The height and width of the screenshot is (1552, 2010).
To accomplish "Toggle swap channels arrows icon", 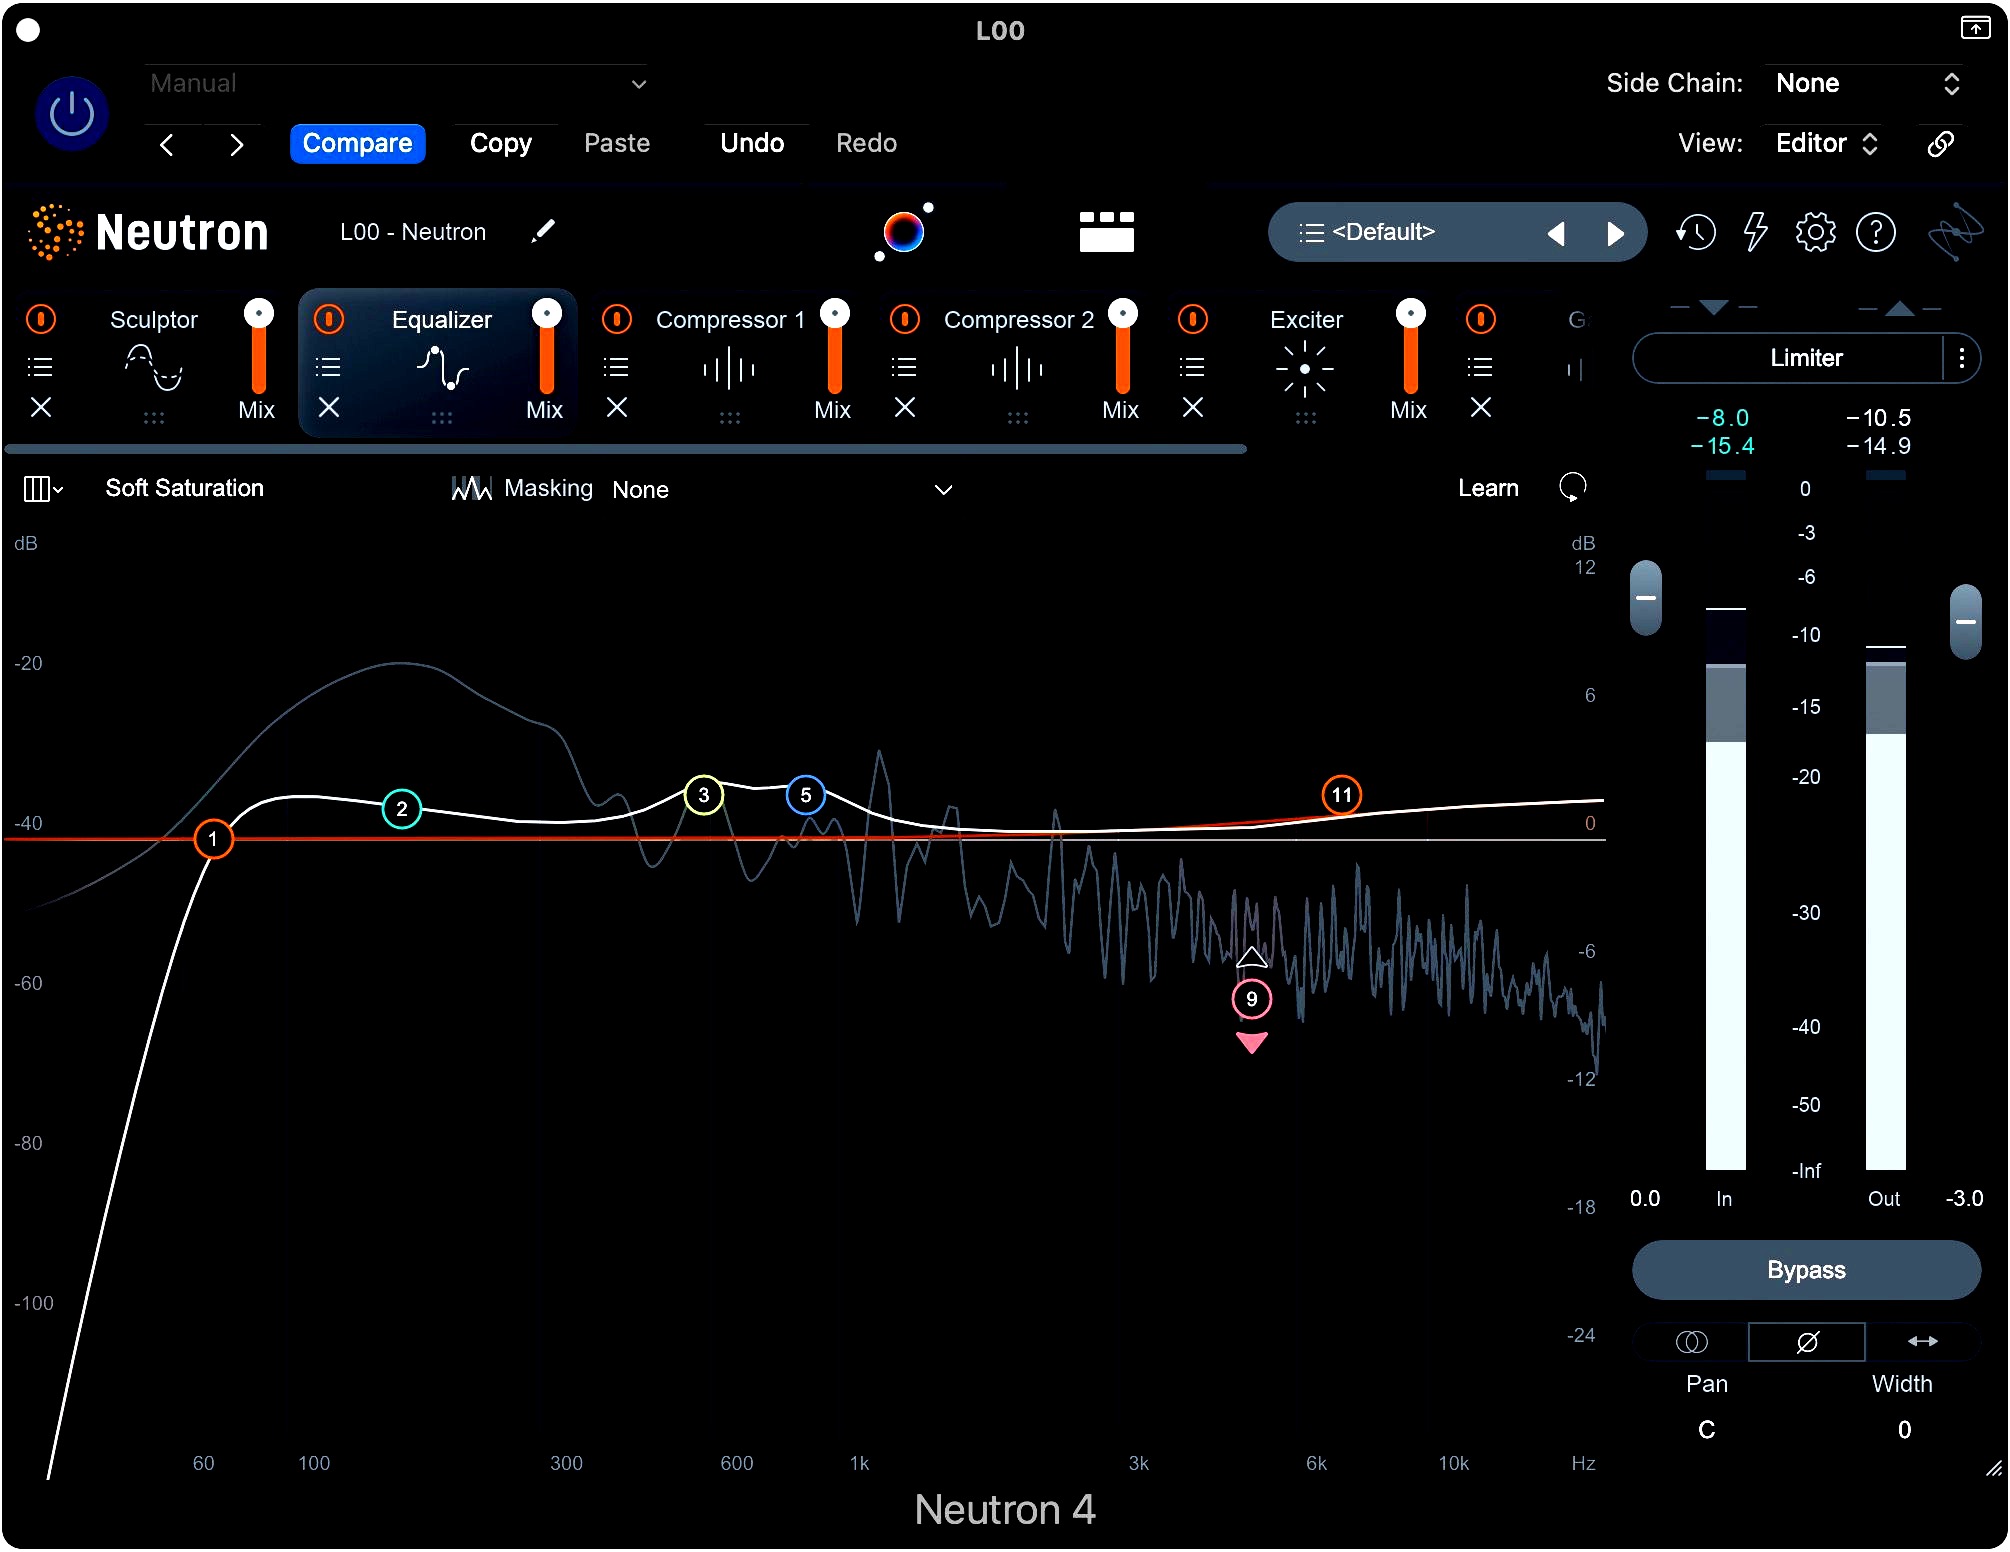I will point(1923,1342).
